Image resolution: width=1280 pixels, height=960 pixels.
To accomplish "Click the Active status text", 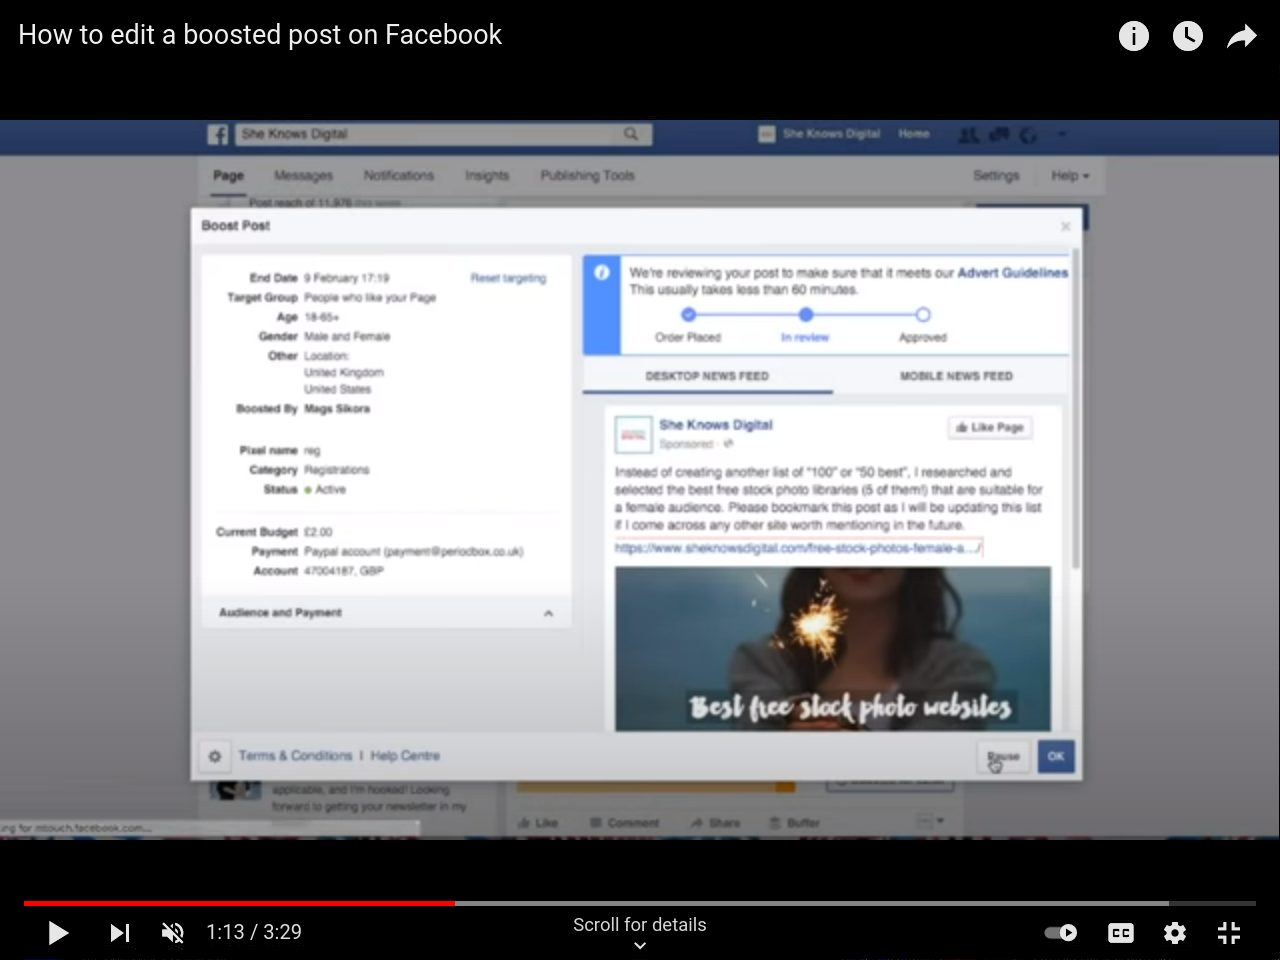I will tap(330, 490).
